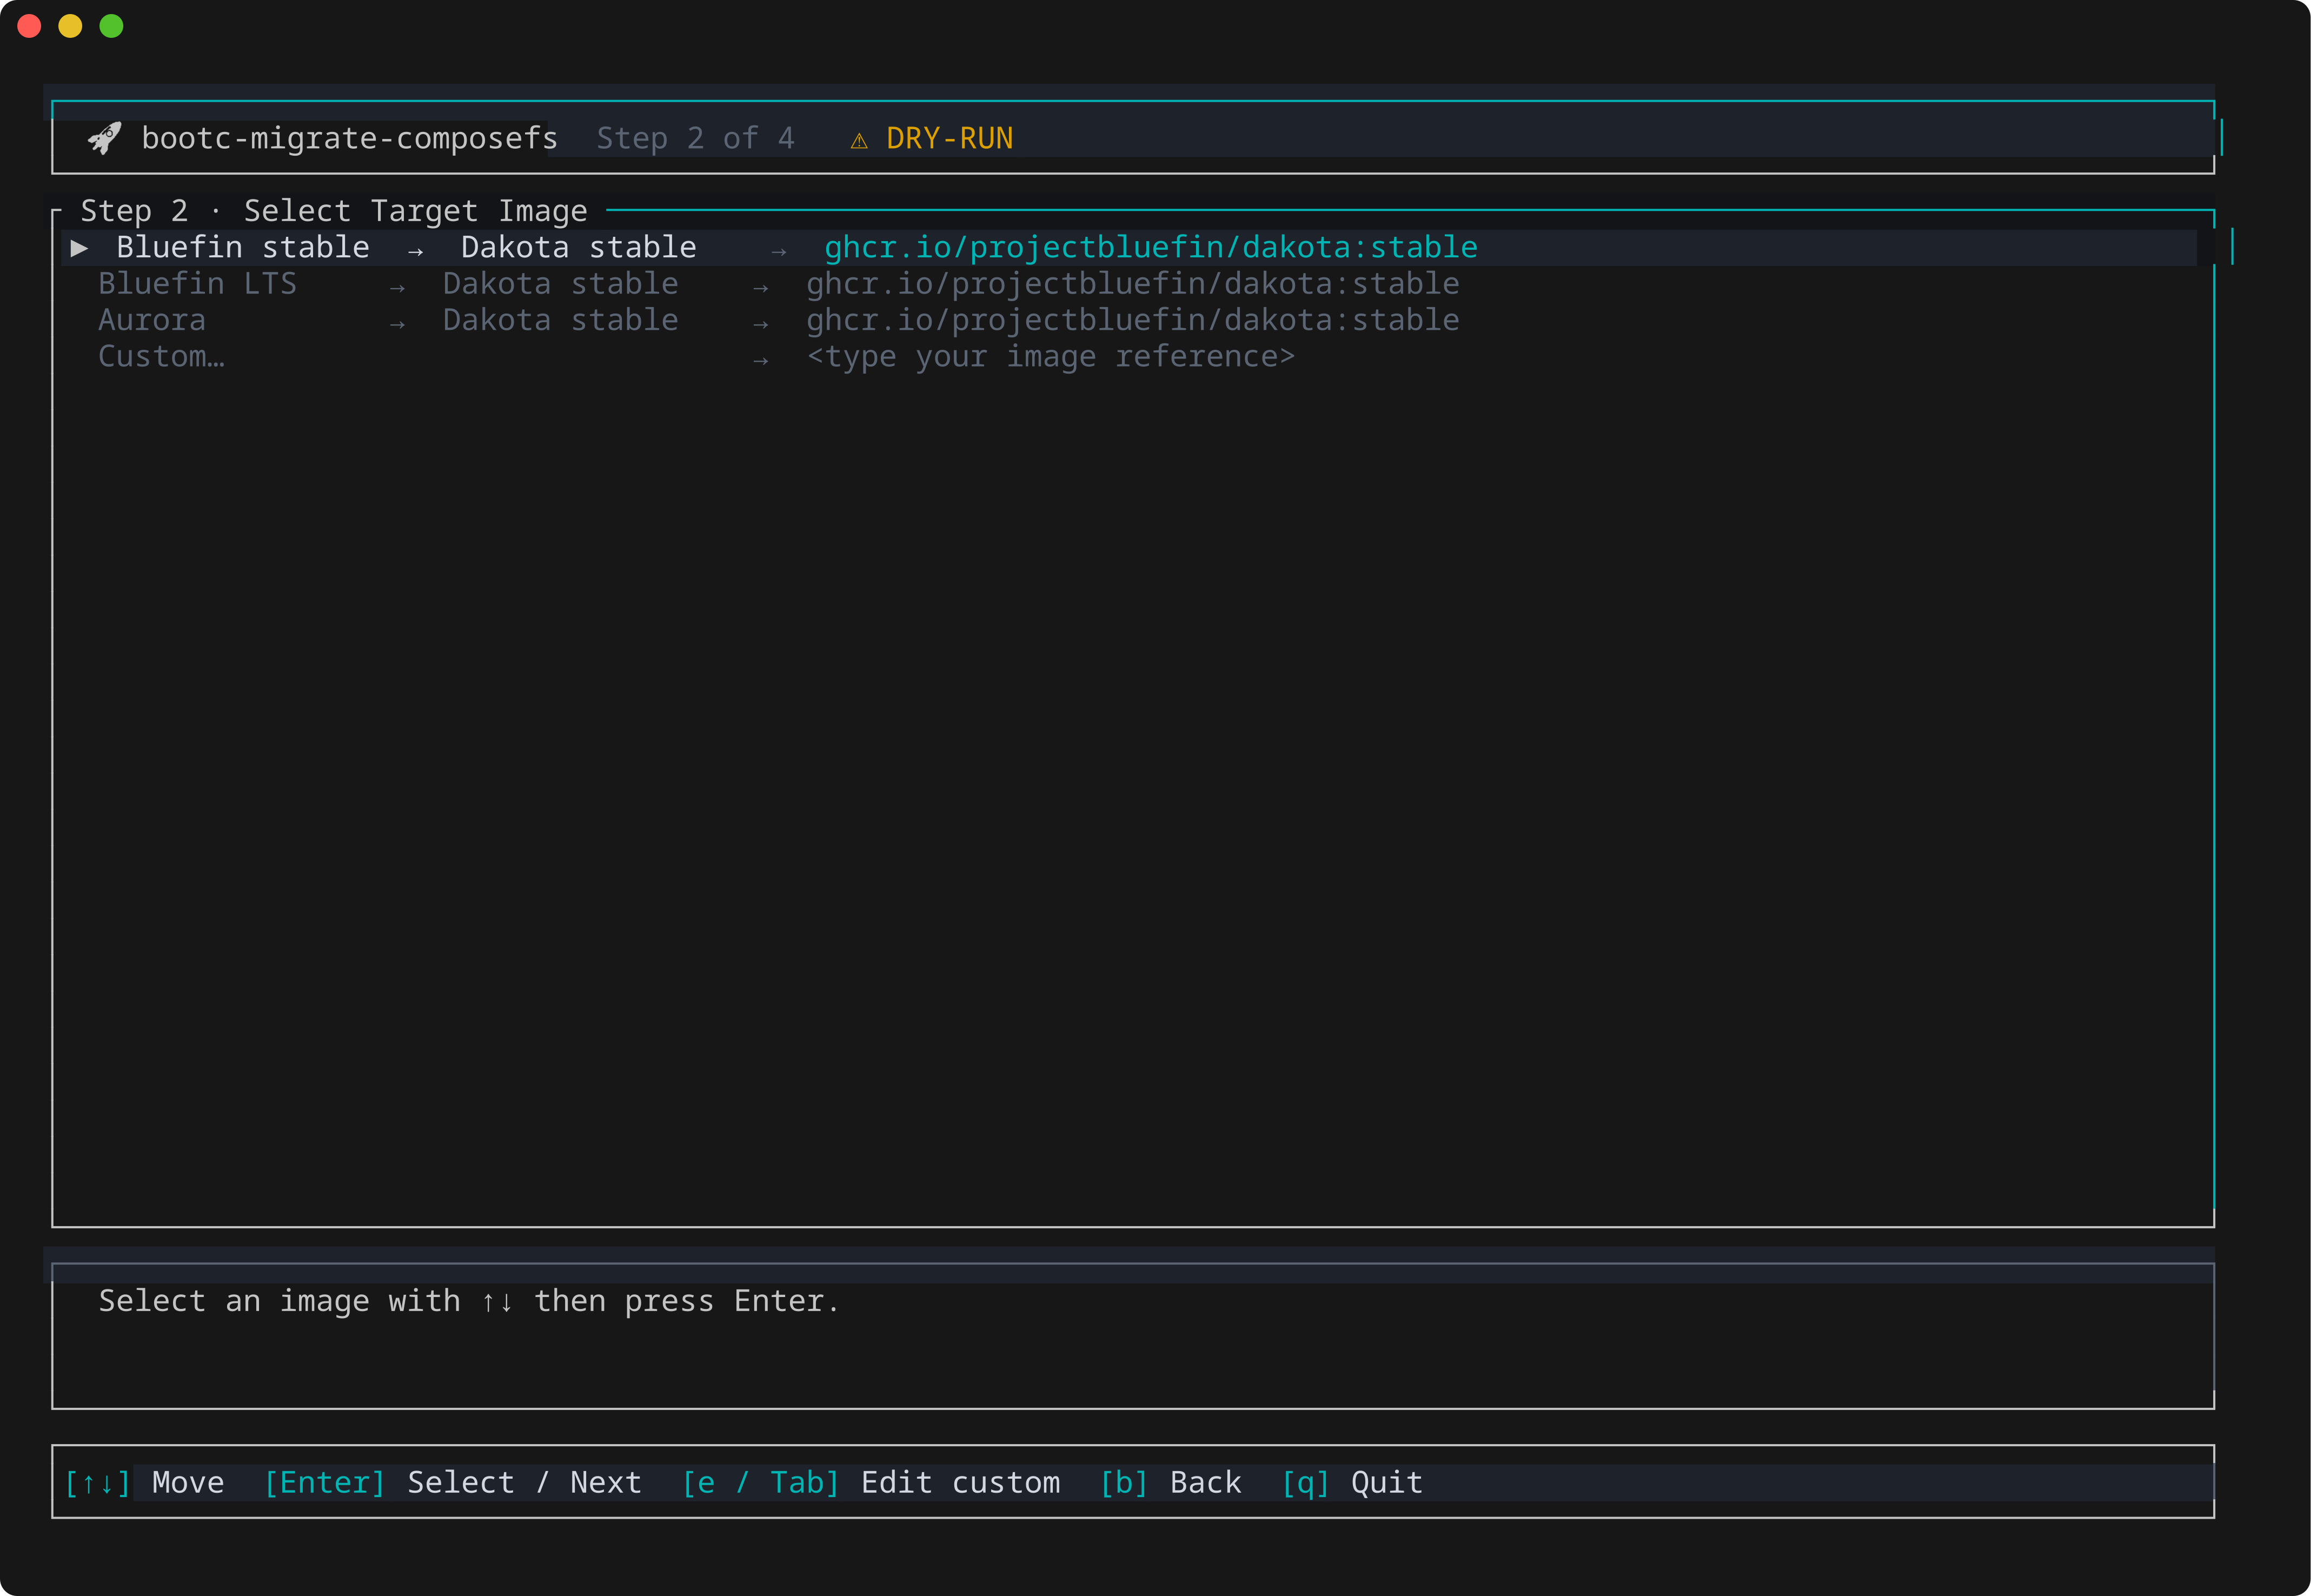This screenshot has width=2311, height=1596.
Task: Click the Step 2 Select Target Image title
Action: pos(334,211)
